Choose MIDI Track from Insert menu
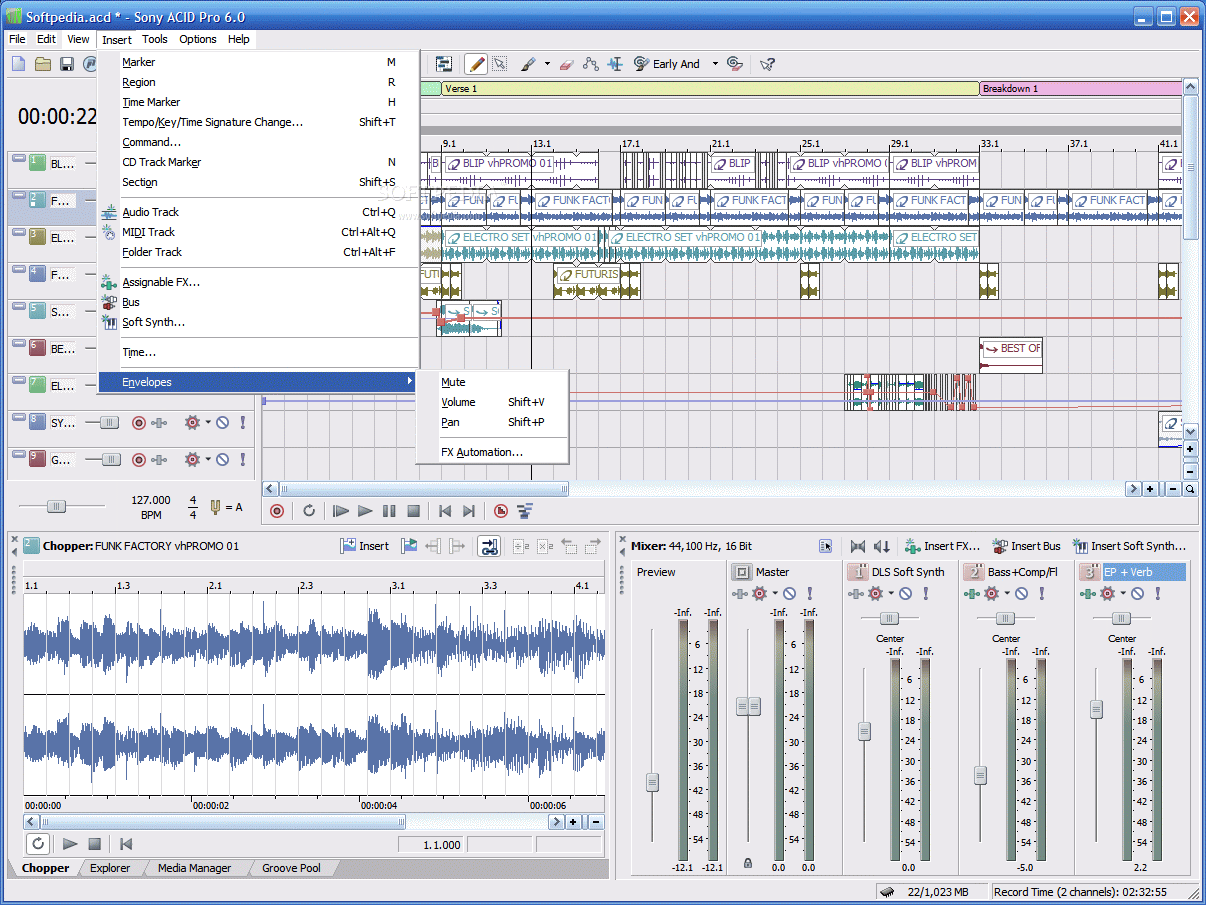This screenshot has height=905, width=1206. click(258, 232)
